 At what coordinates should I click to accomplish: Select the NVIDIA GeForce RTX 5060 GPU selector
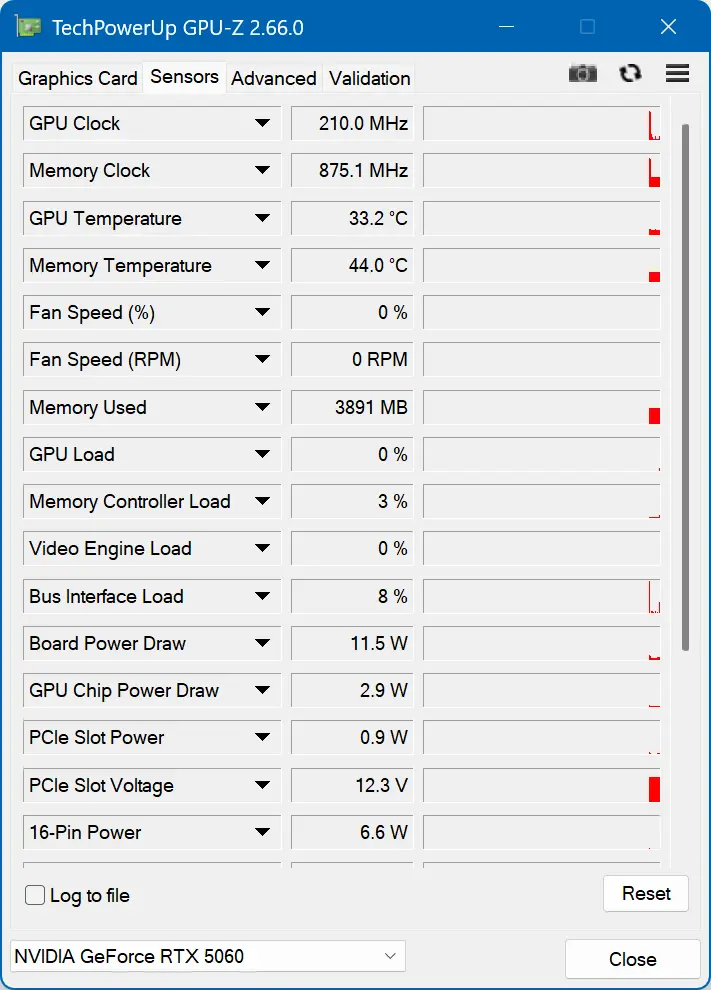click(208, 956)
